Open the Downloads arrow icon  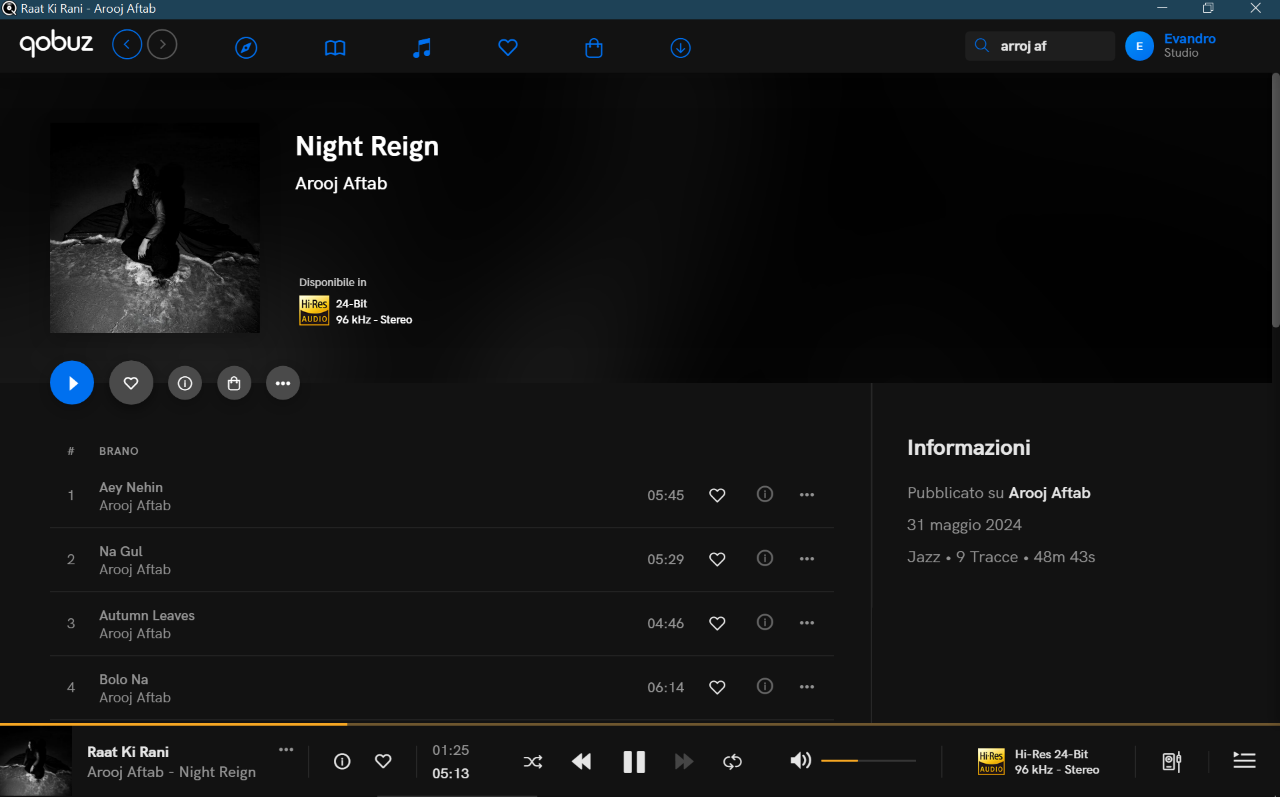click(x=681, y=48)
